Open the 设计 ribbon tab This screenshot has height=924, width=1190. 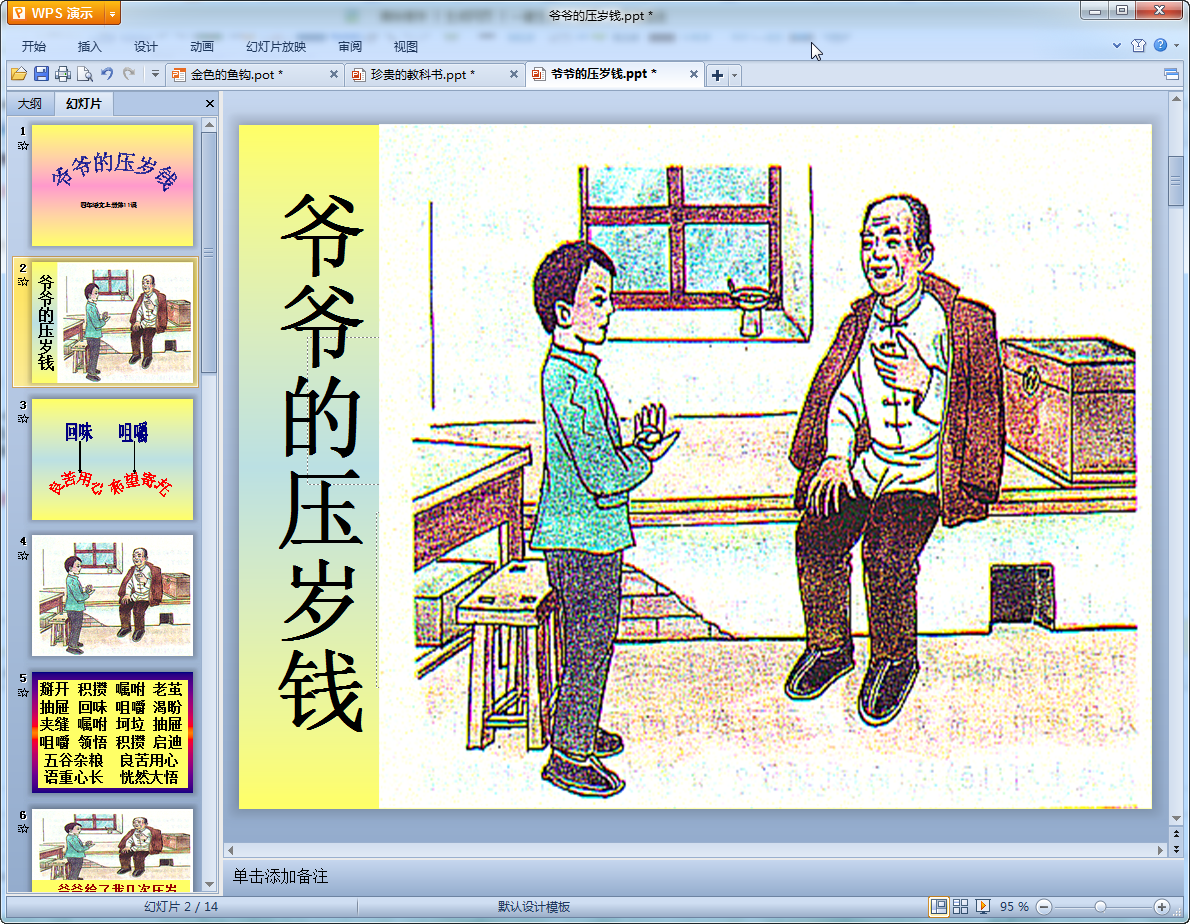click(x=145, y=46)
